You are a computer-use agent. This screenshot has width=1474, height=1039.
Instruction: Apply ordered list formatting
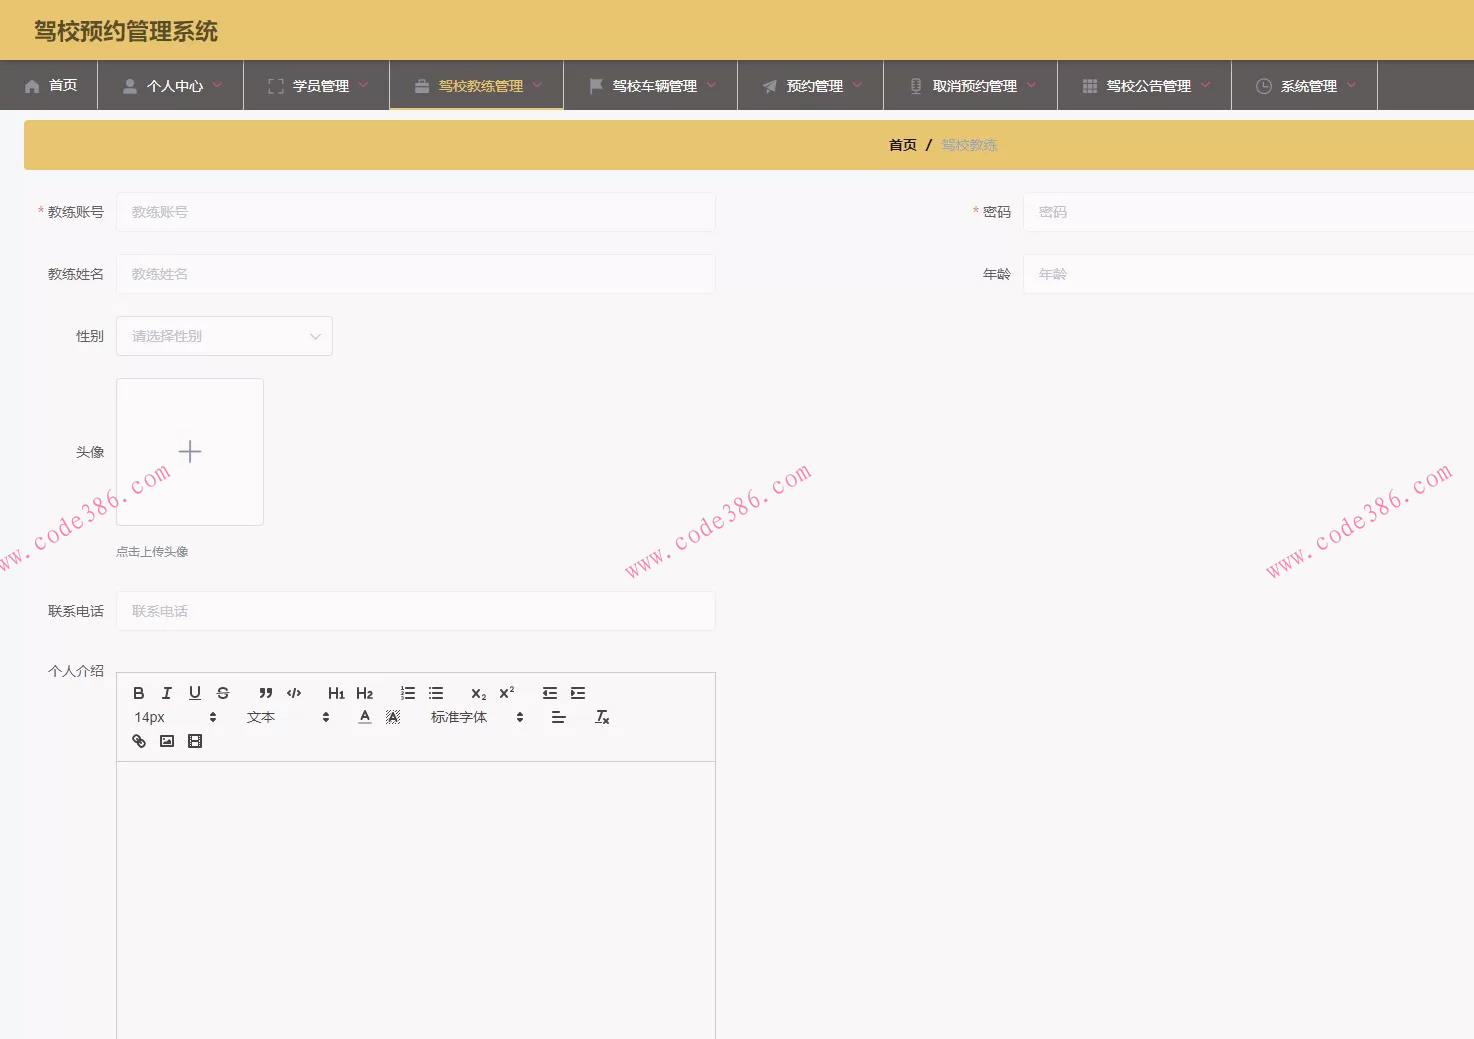pyautogui.click(x=408, y=693)
